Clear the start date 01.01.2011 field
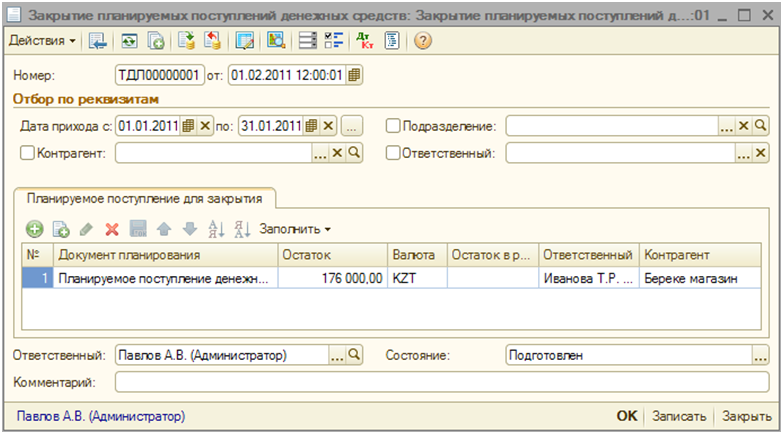The height and width of the screenshot is (434, 783). click(x=205, y=126)
